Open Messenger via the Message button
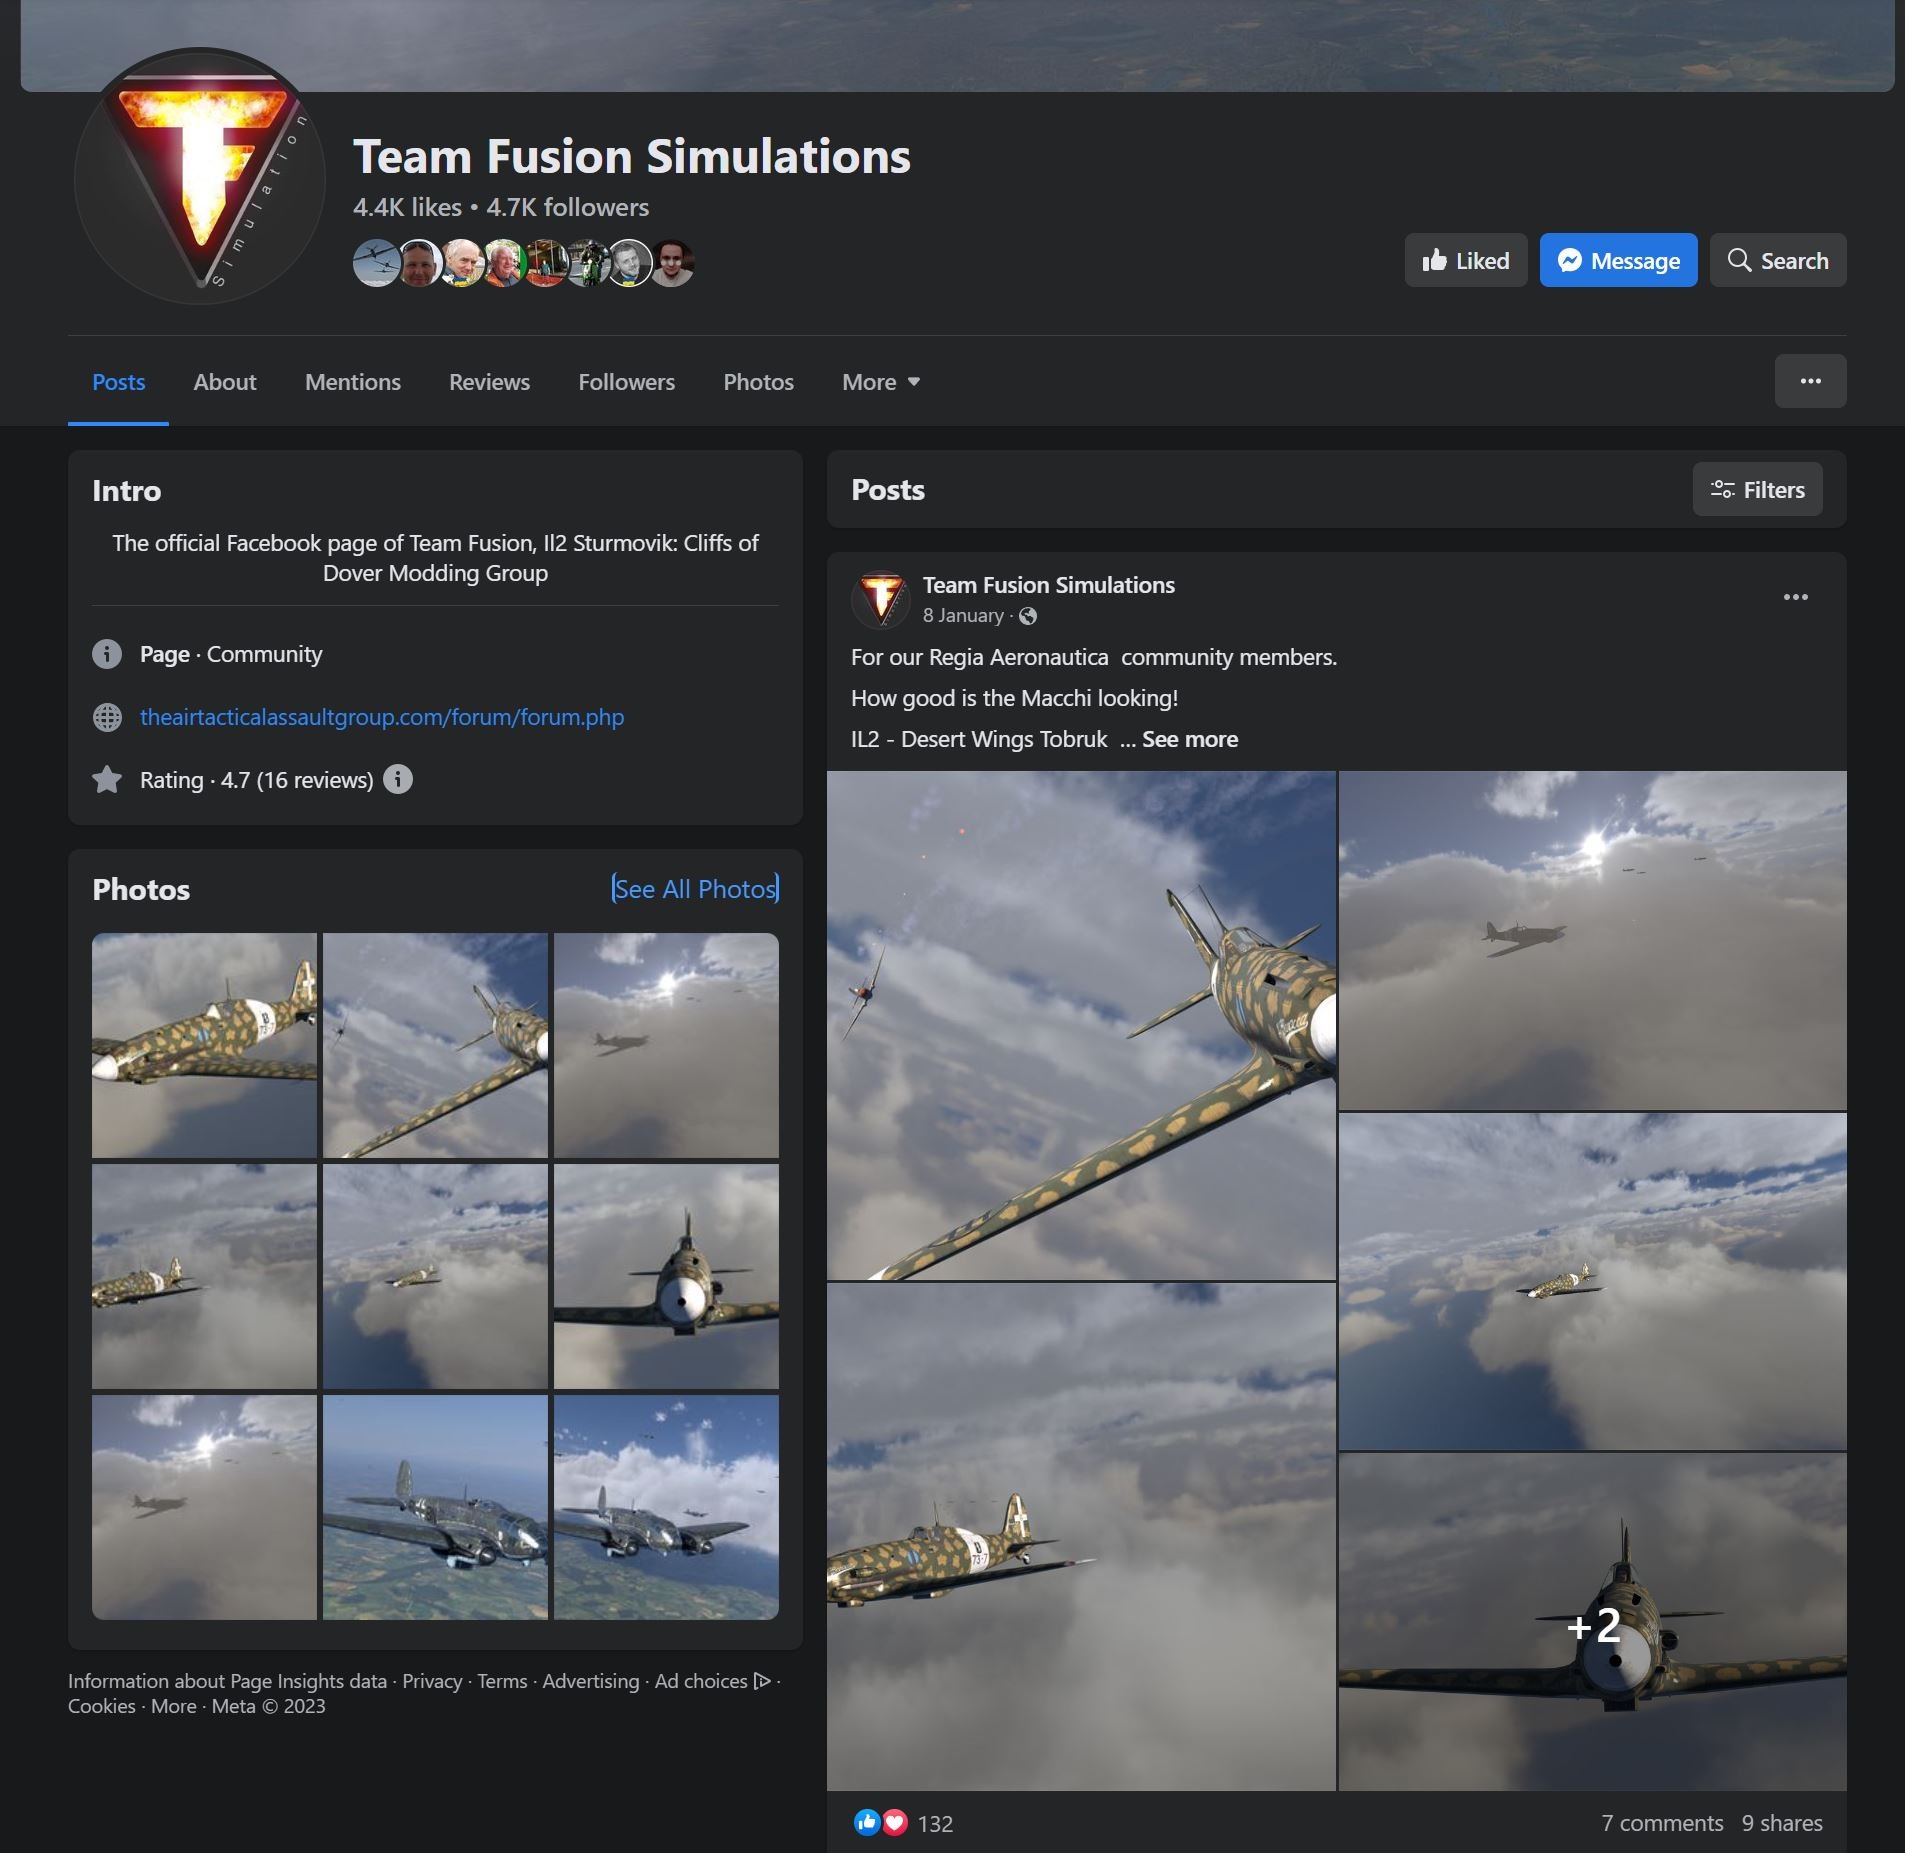The width and height of the screenshot is (1905, 1853). click(x=1618, y=260)
